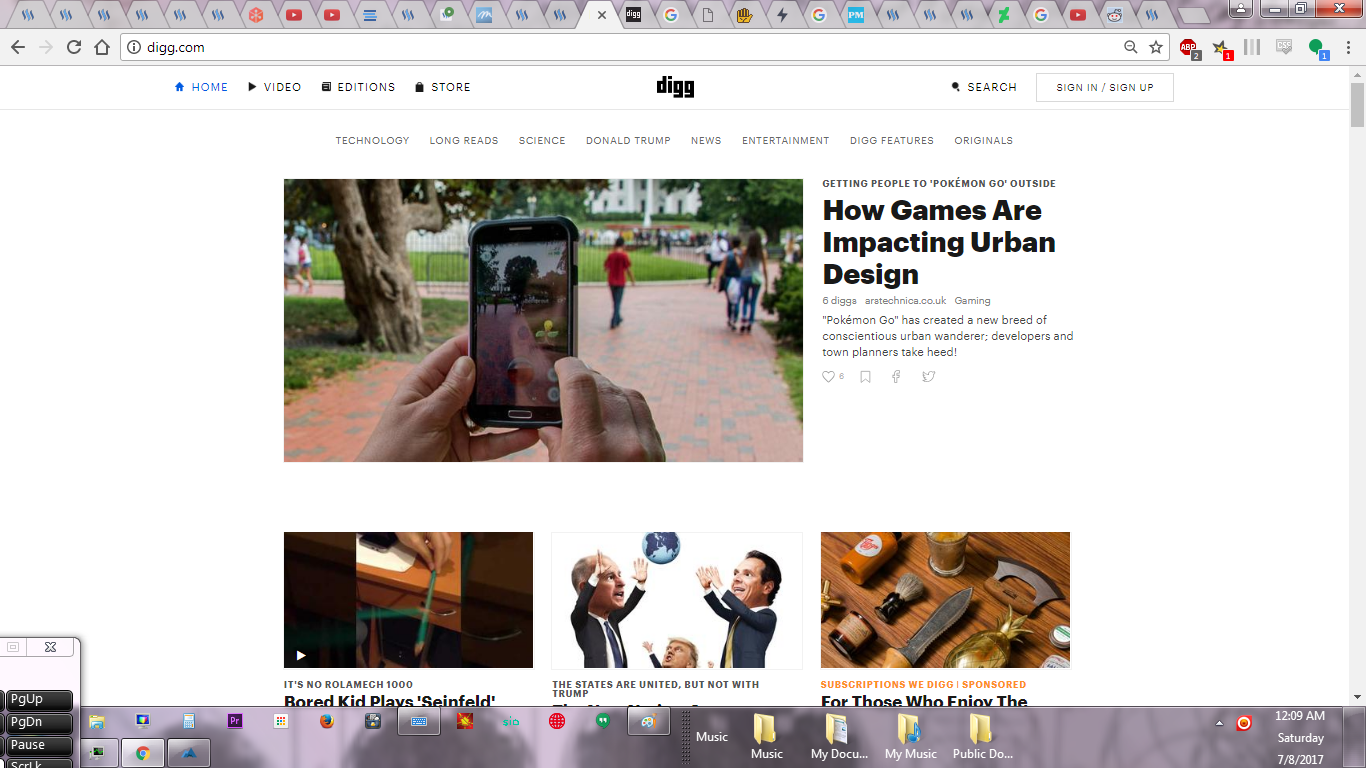1366x768 pixels.
Task: Open the green circle extension icon
Action: click(1317, 47)
